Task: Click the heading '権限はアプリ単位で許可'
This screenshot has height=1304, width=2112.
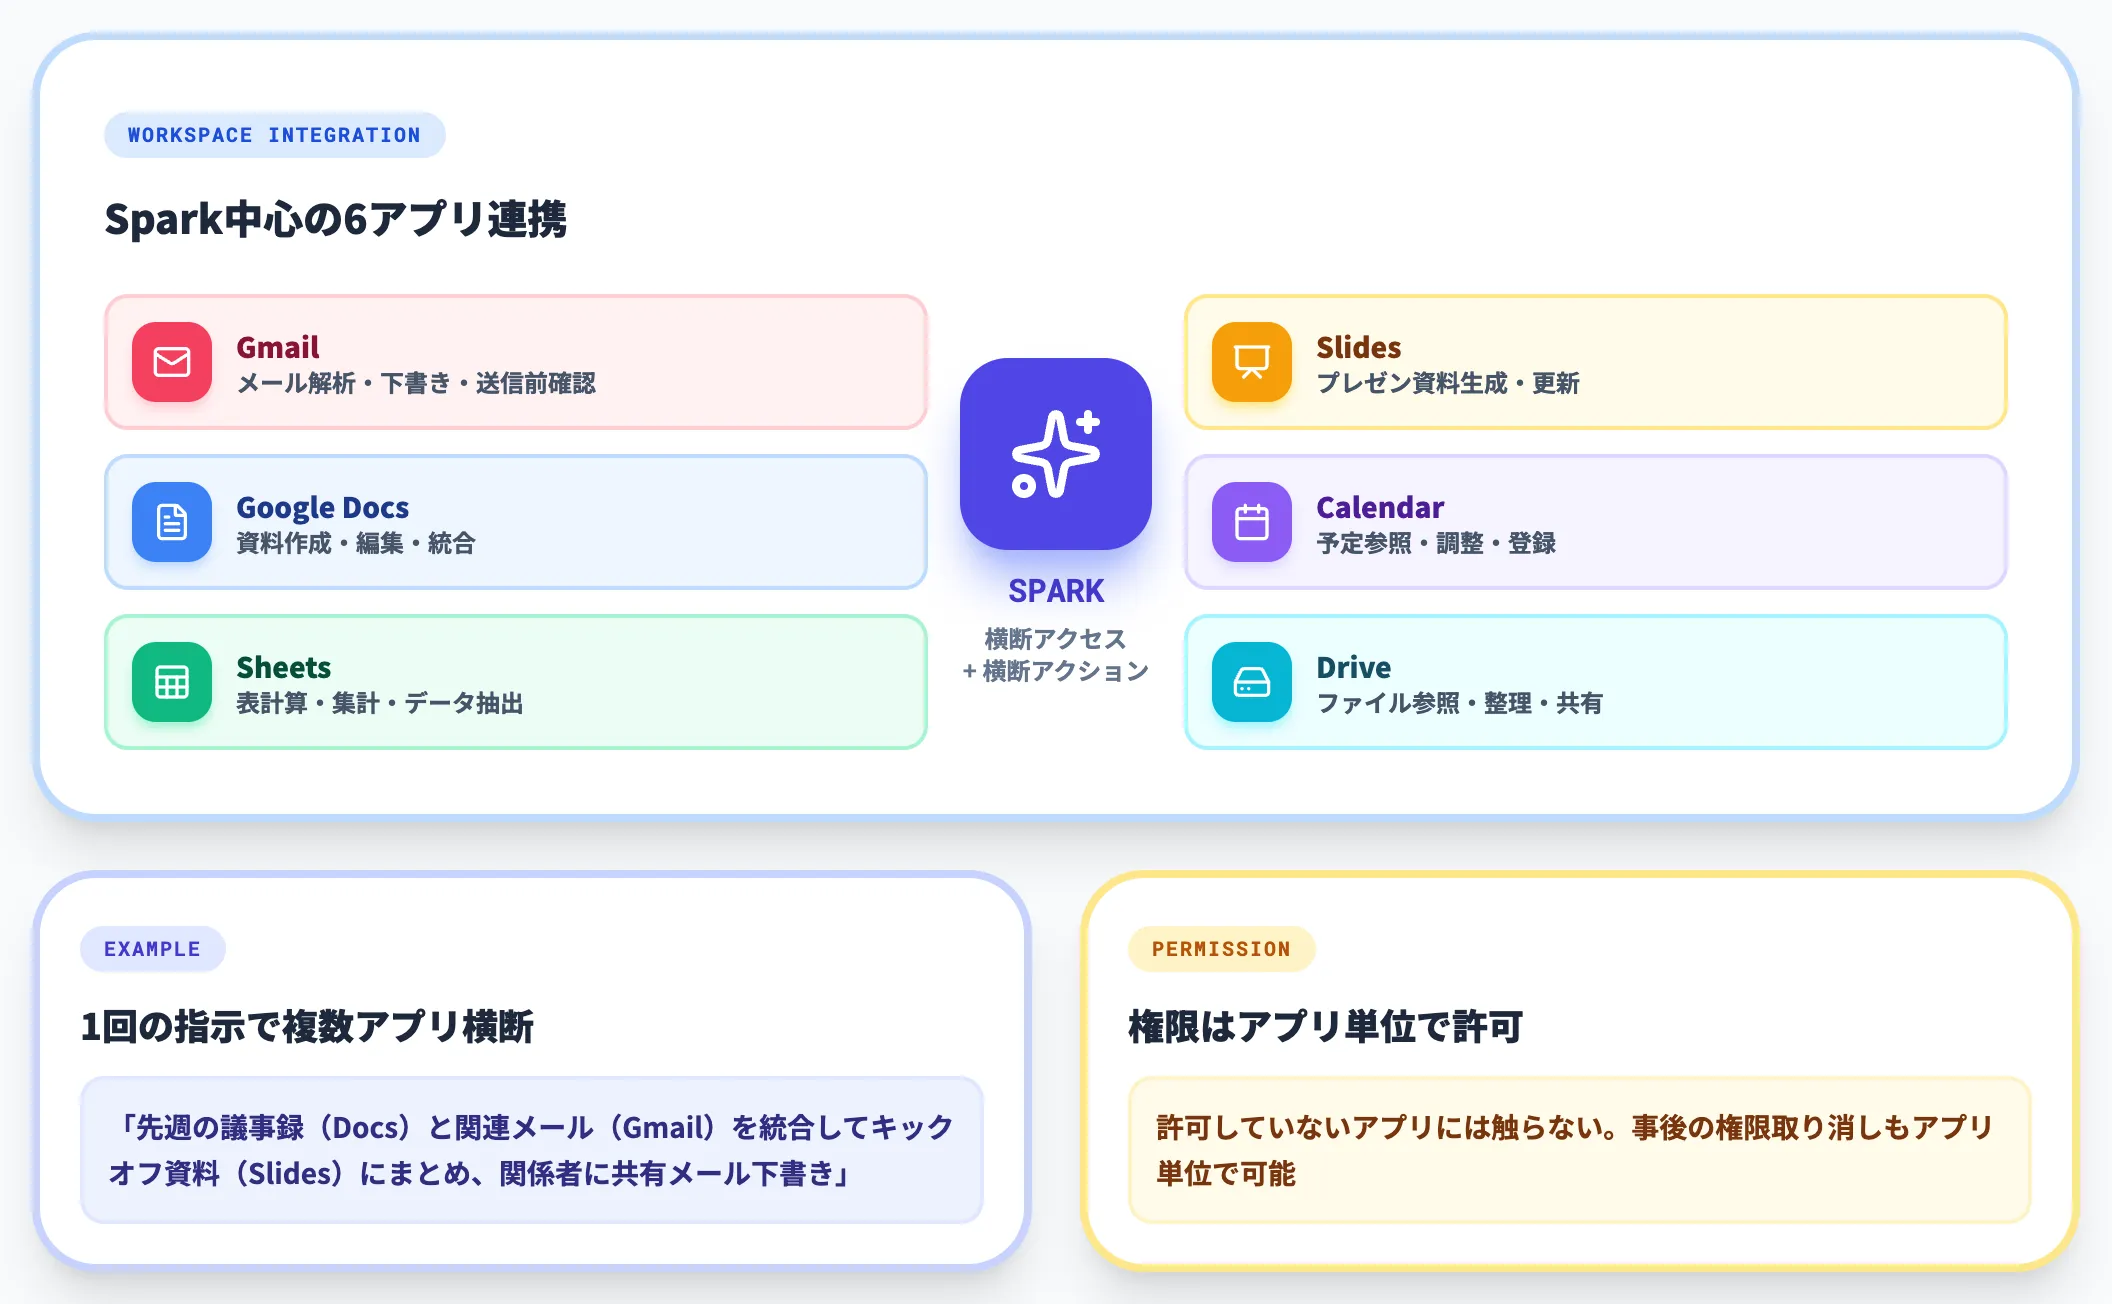Action: (1326, 1027)
